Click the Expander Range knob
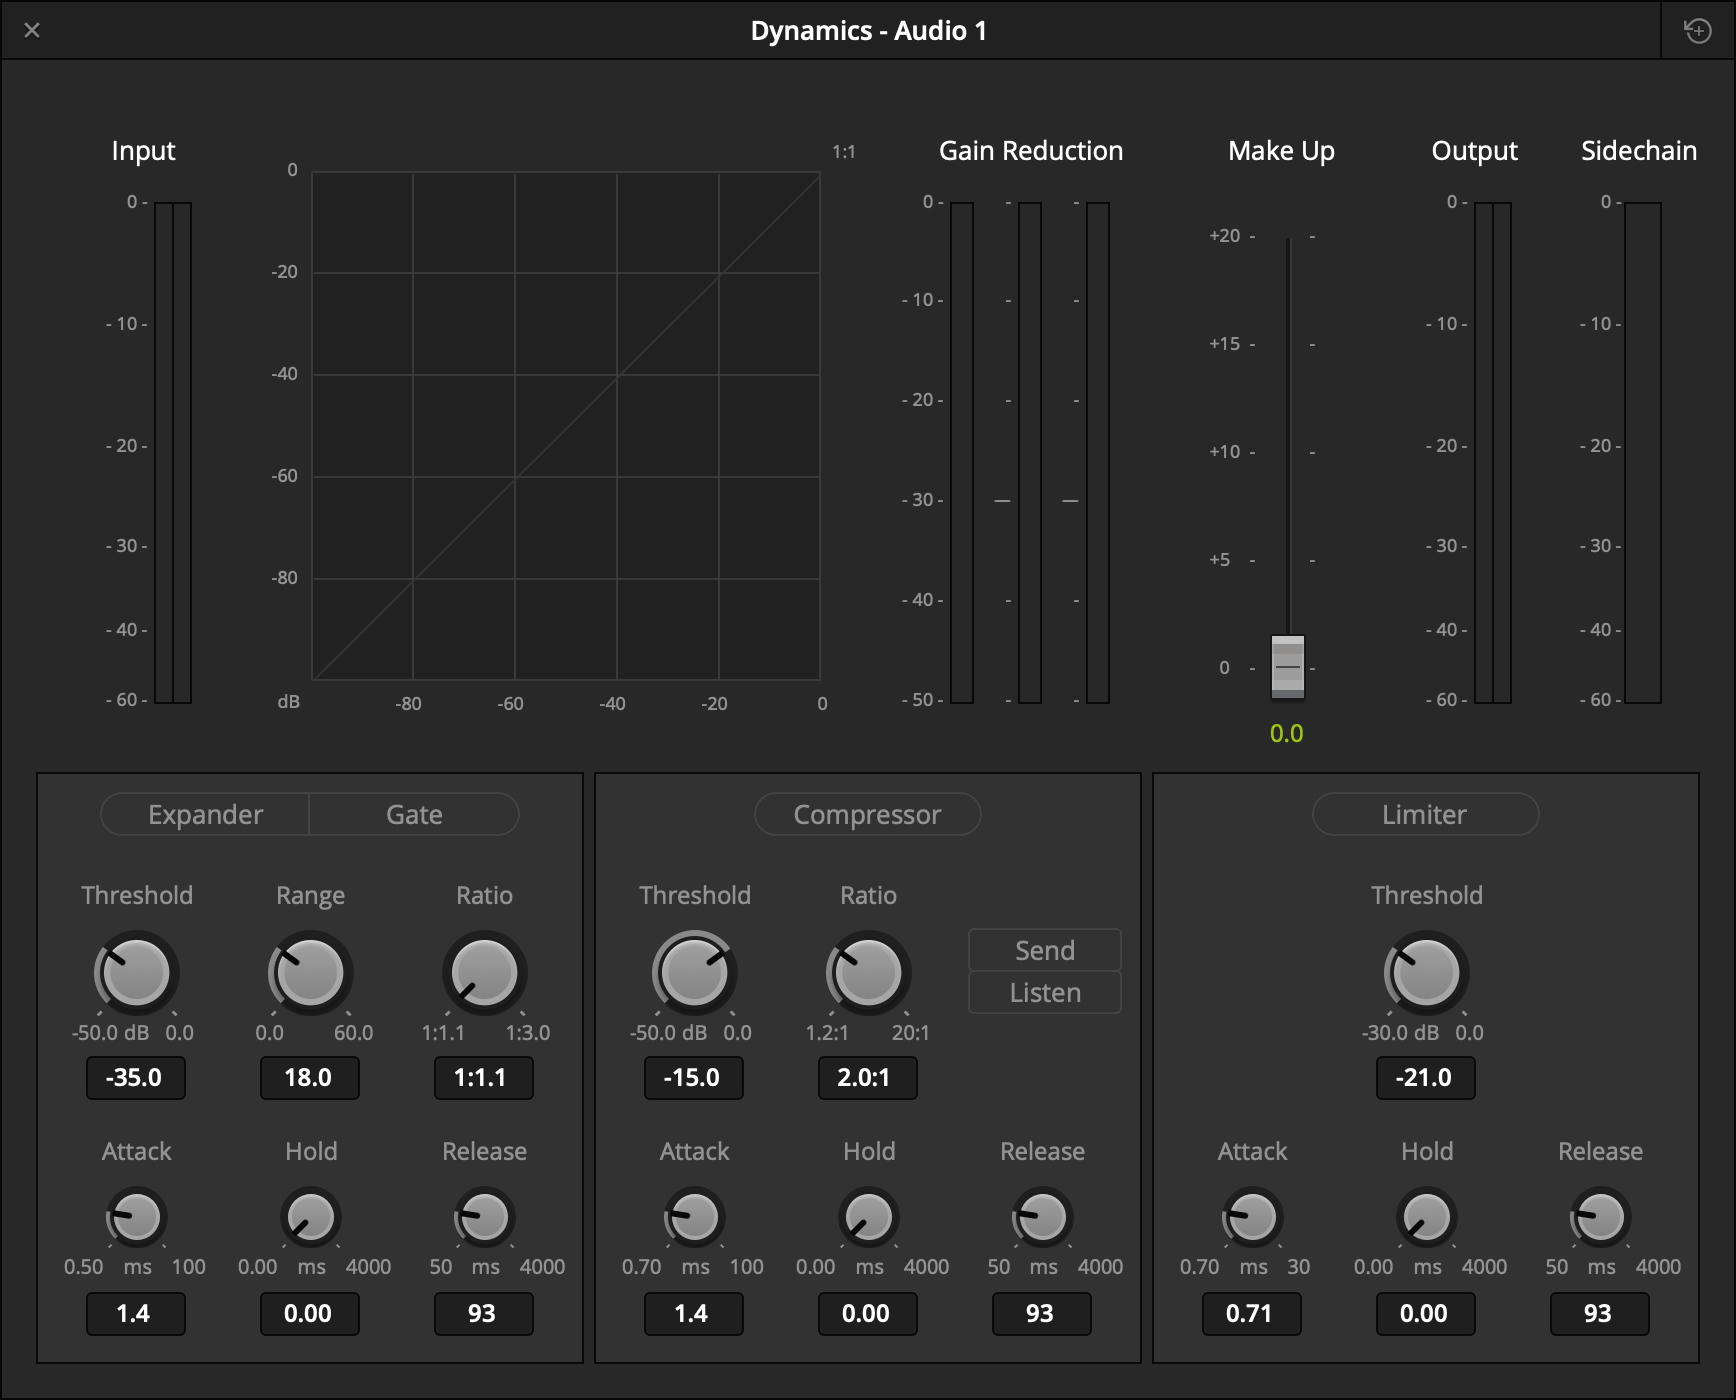1736x1400 pixels. [311, 972]
